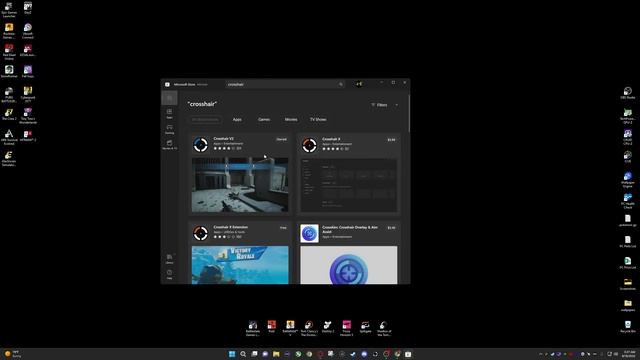Open ARK Survival Evolved shortcut
The width and height of the screenshot is (640, 360).
tap(9, 137)
